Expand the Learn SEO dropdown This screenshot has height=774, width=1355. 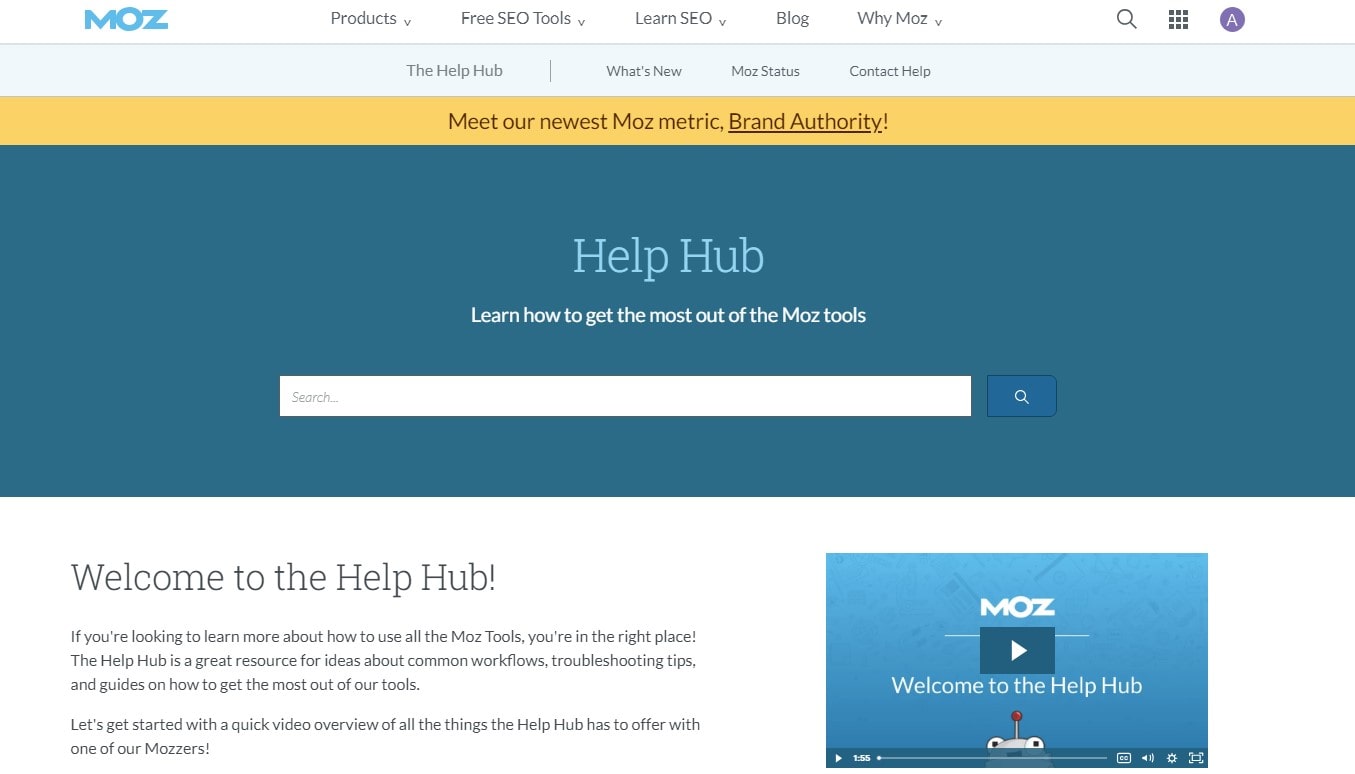[x=681, y=19]
